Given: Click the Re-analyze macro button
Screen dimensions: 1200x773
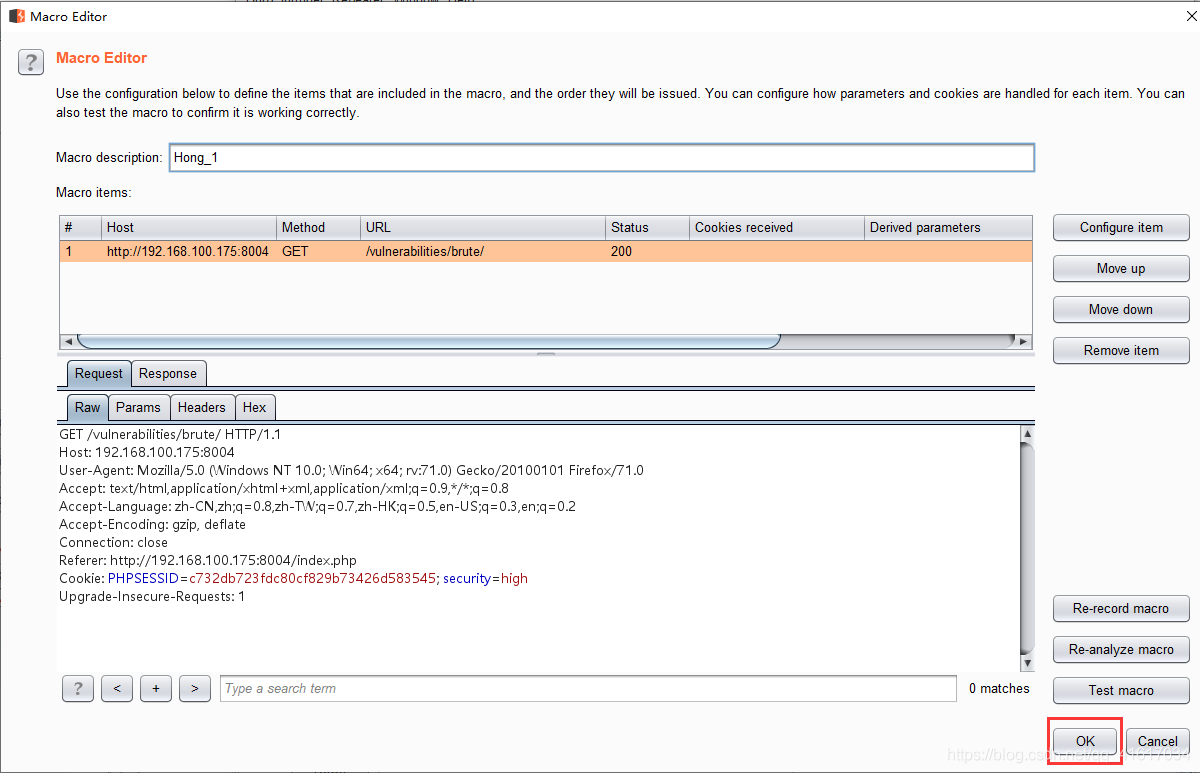Looking at the screenshot, I should coord(1121,649).
